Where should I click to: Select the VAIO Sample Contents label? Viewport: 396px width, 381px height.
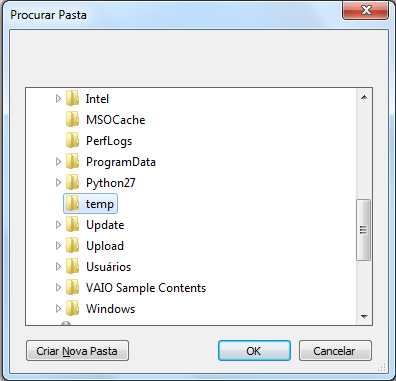[146, 288]
